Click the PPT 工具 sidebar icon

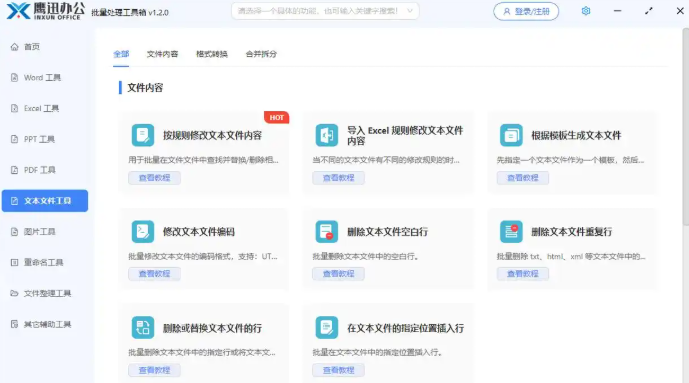point(15,139)
